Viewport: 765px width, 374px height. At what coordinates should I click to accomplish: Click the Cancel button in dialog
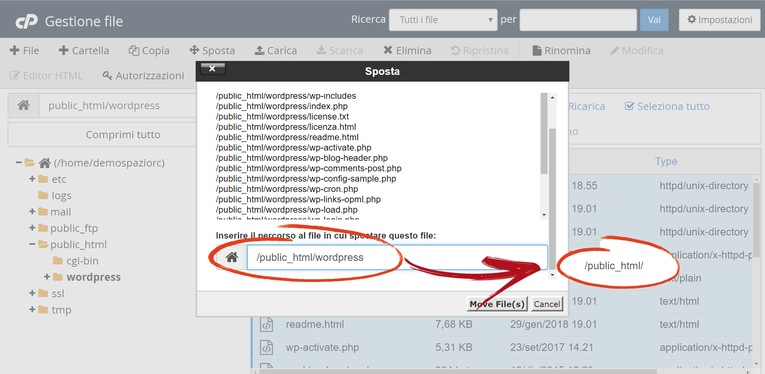[x=547, y=304]
